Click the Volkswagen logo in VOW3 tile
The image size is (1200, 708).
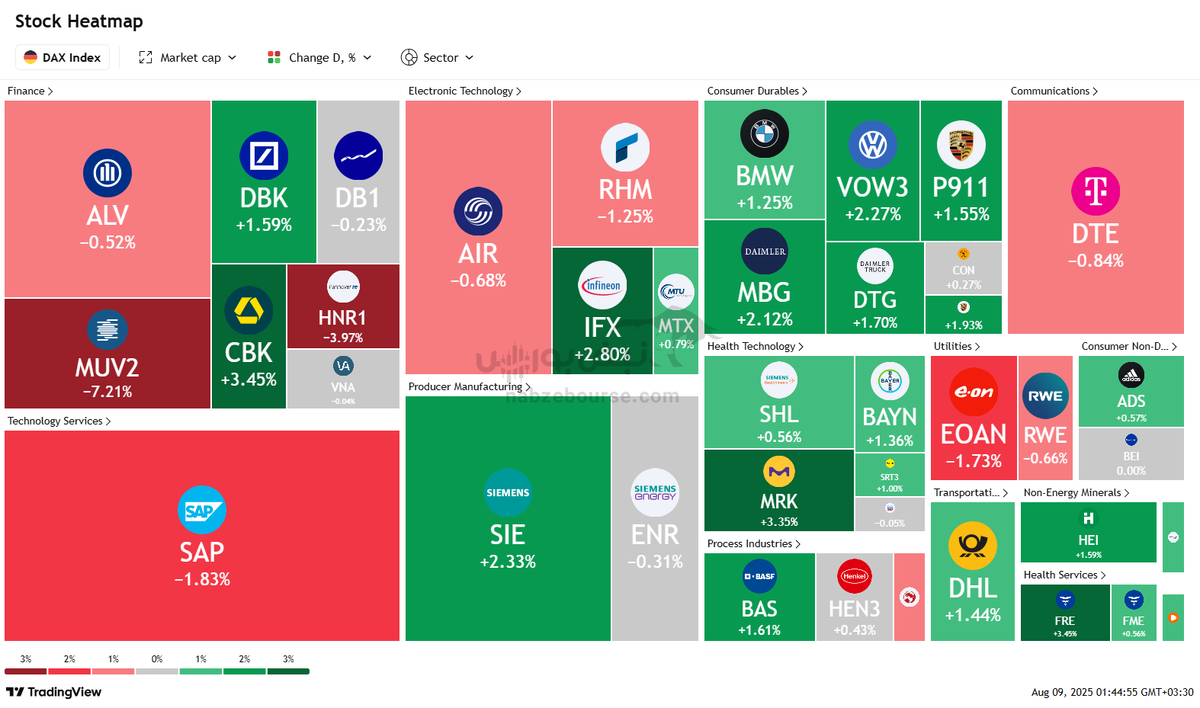[873, 146]
